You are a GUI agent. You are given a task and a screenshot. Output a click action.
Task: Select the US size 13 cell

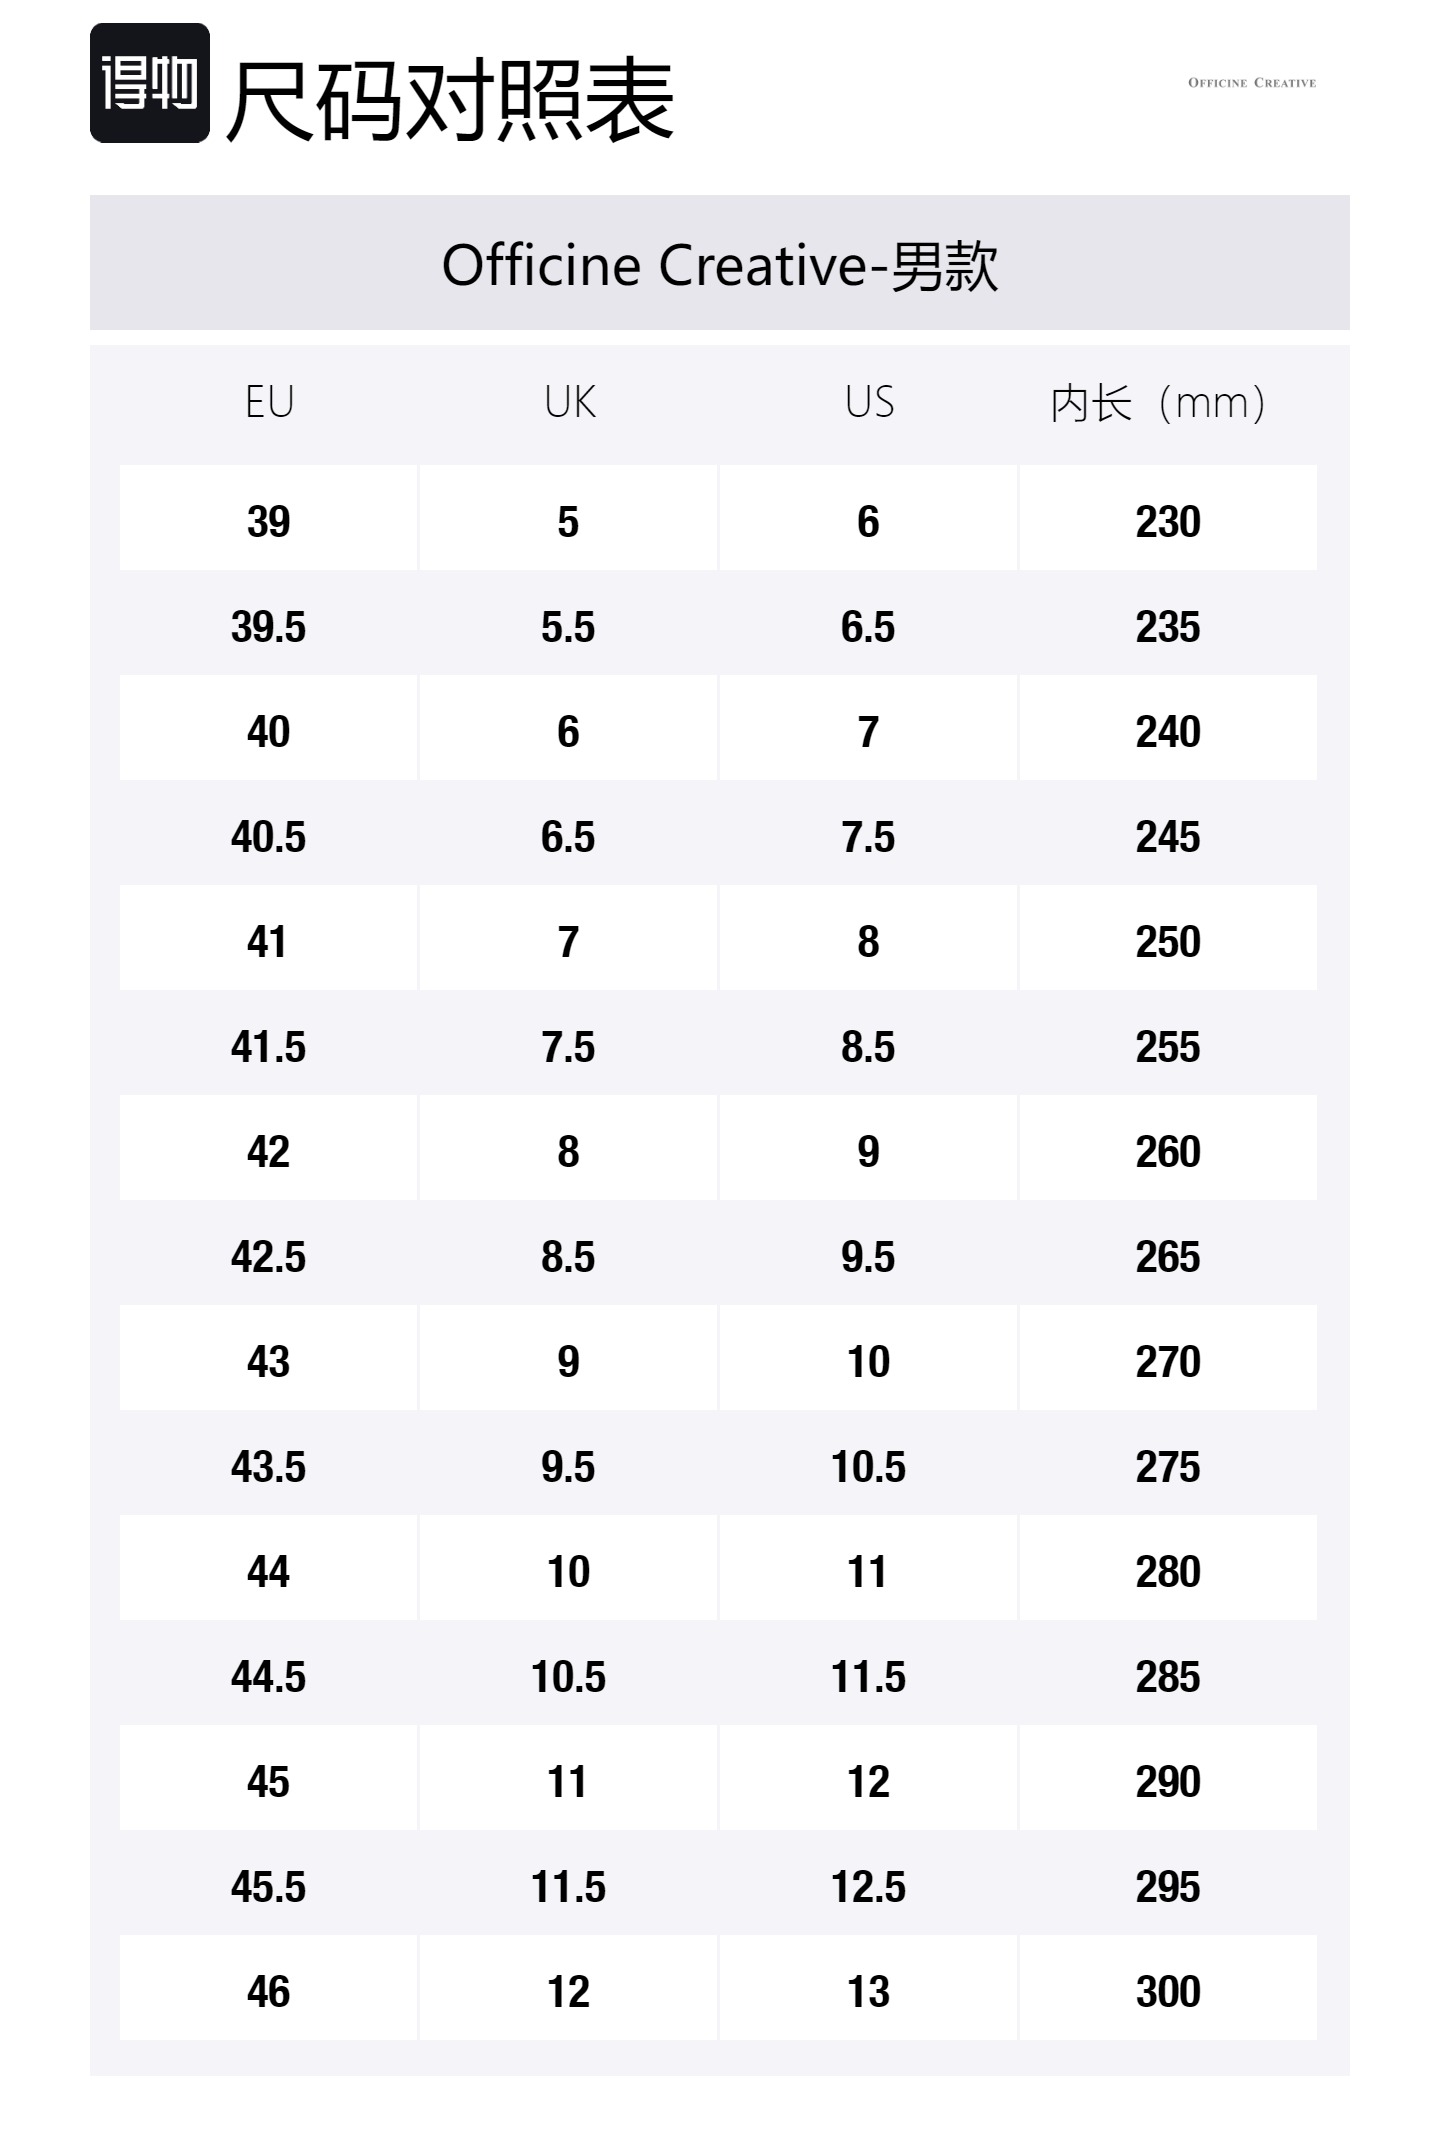[x=868, y=1991]
